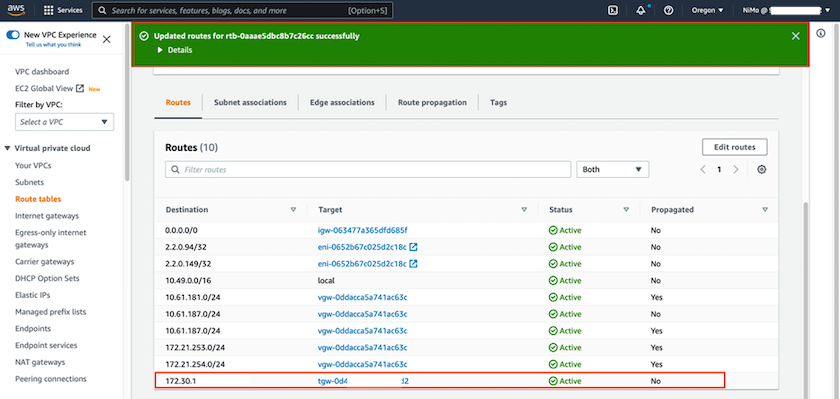Select destination cell 0.0.0.0/0

(181, 230)
